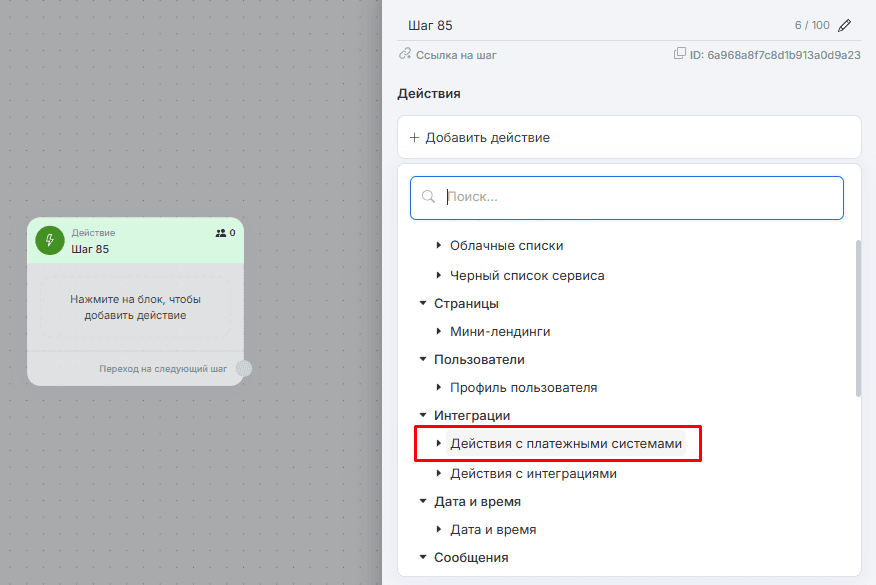The height and width of the screenshot is (585, 876).
Task: Click the step link chain icon
Action: point(405,54)
